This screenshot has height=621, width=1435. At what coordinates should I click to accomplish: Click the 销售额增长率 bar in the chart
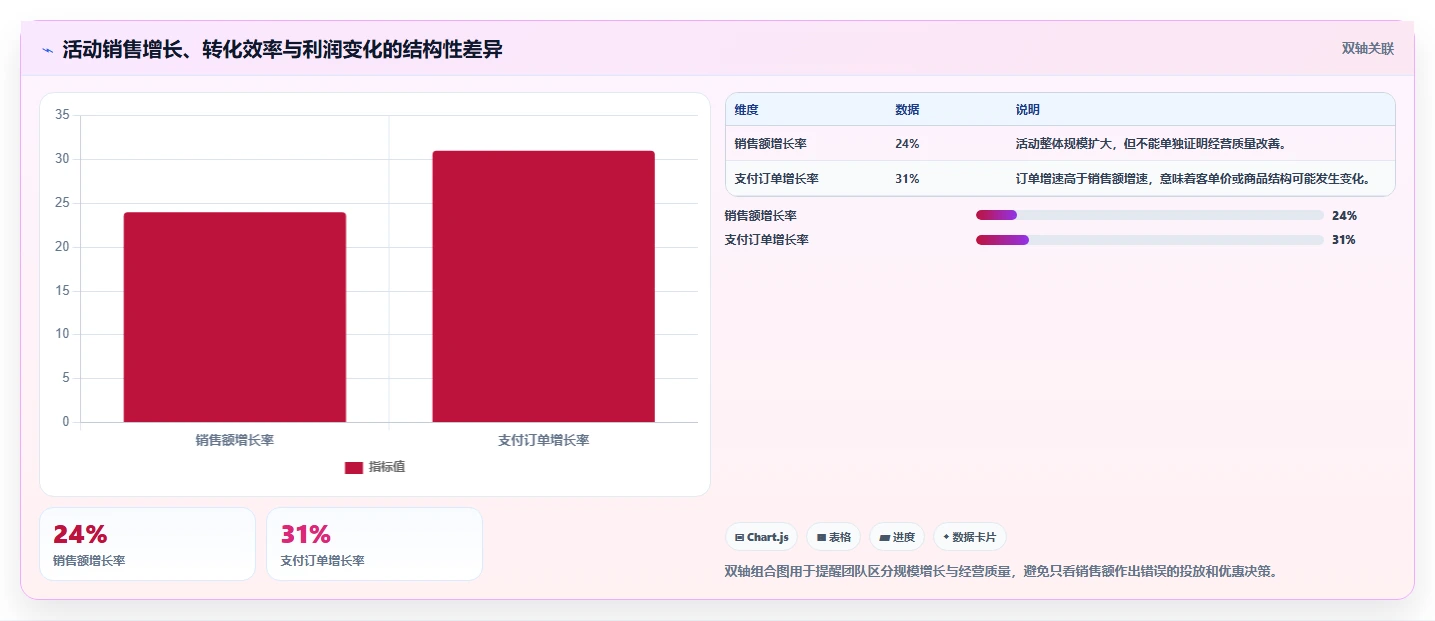pos(235,317)
